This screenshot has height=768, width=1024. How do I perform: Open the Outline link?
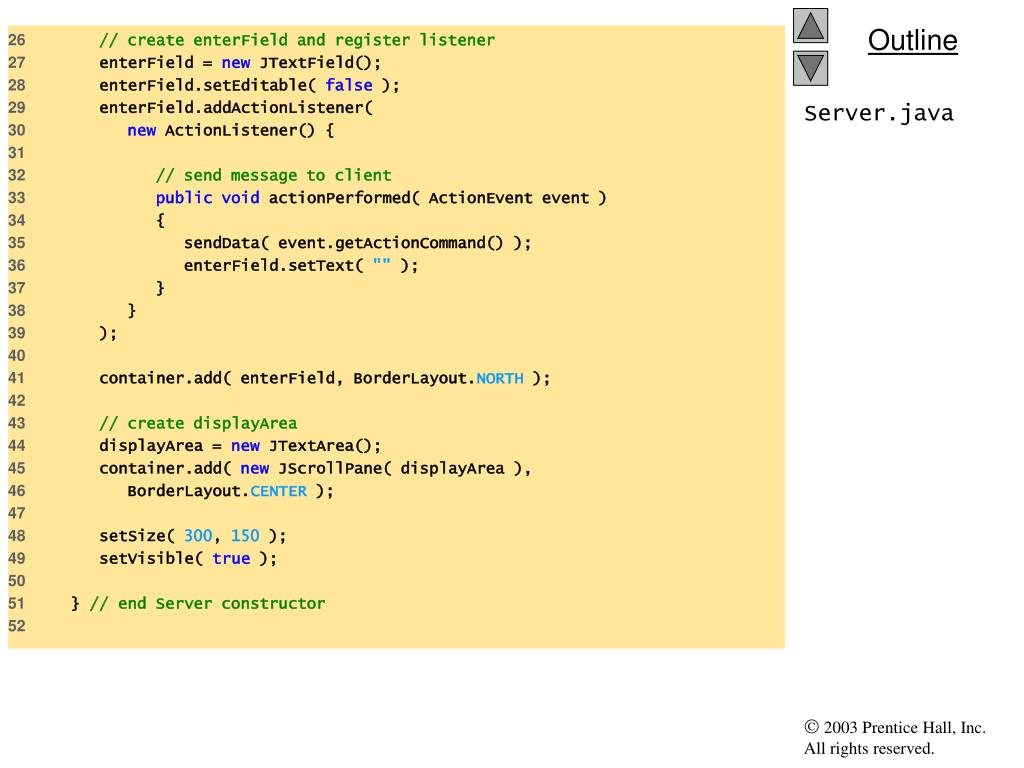pyautogui.click(x=912, y=41)
